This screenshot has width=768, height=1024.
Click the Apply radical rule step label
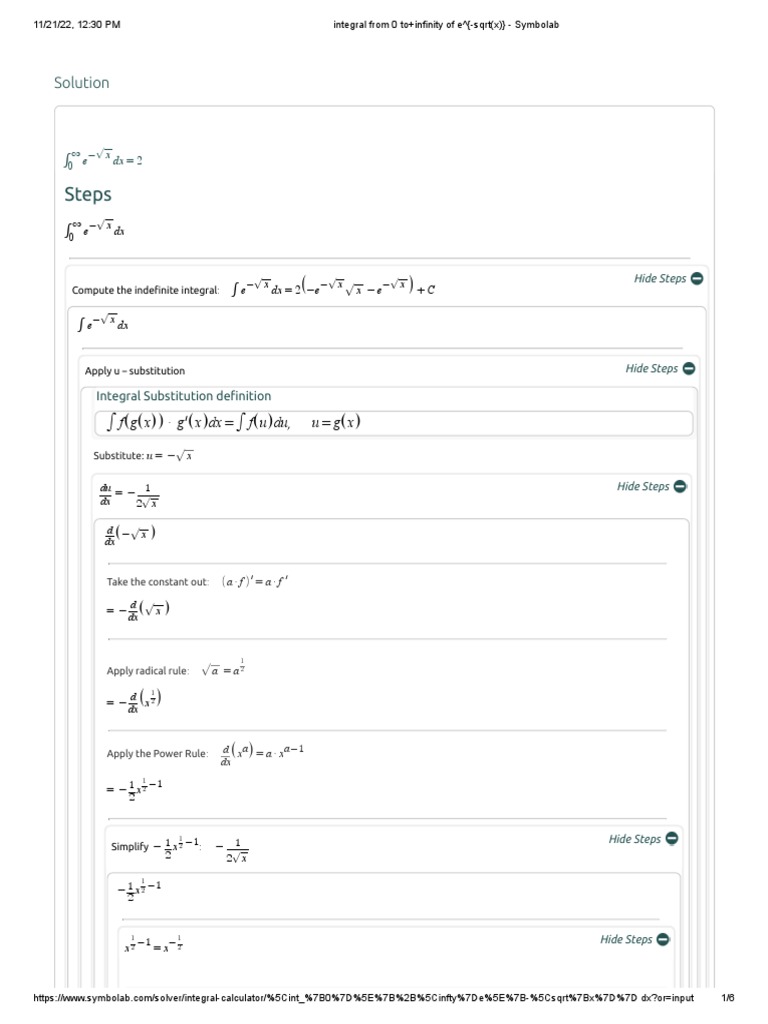pos(147,671)
